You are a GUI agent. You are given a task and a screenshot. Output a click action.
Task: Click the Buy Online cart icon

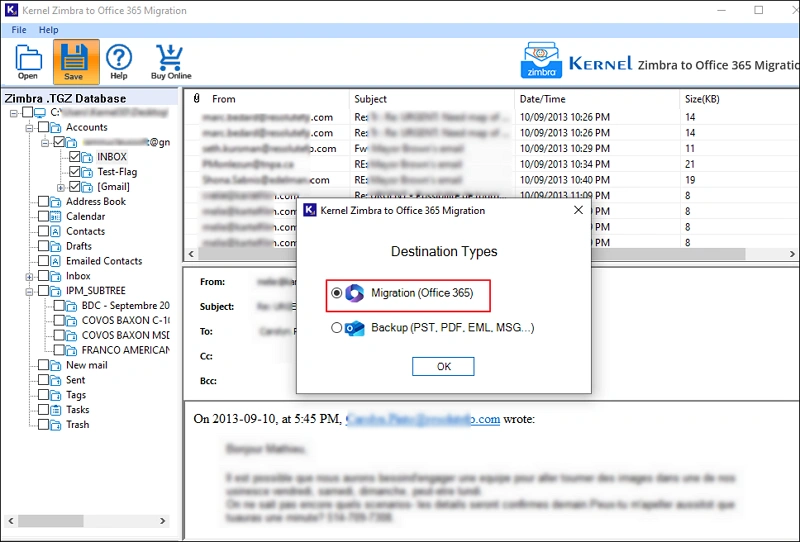(171, 62)
